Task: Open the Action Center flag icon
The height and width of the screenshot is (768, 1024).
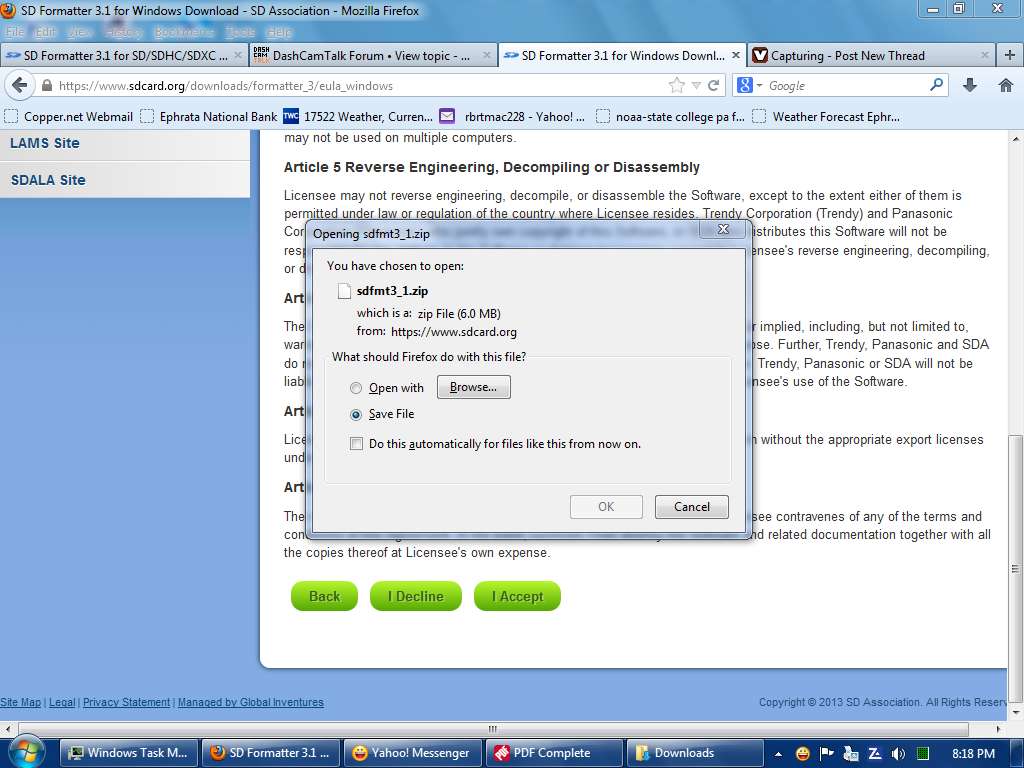Action: [x=826, y=753]
